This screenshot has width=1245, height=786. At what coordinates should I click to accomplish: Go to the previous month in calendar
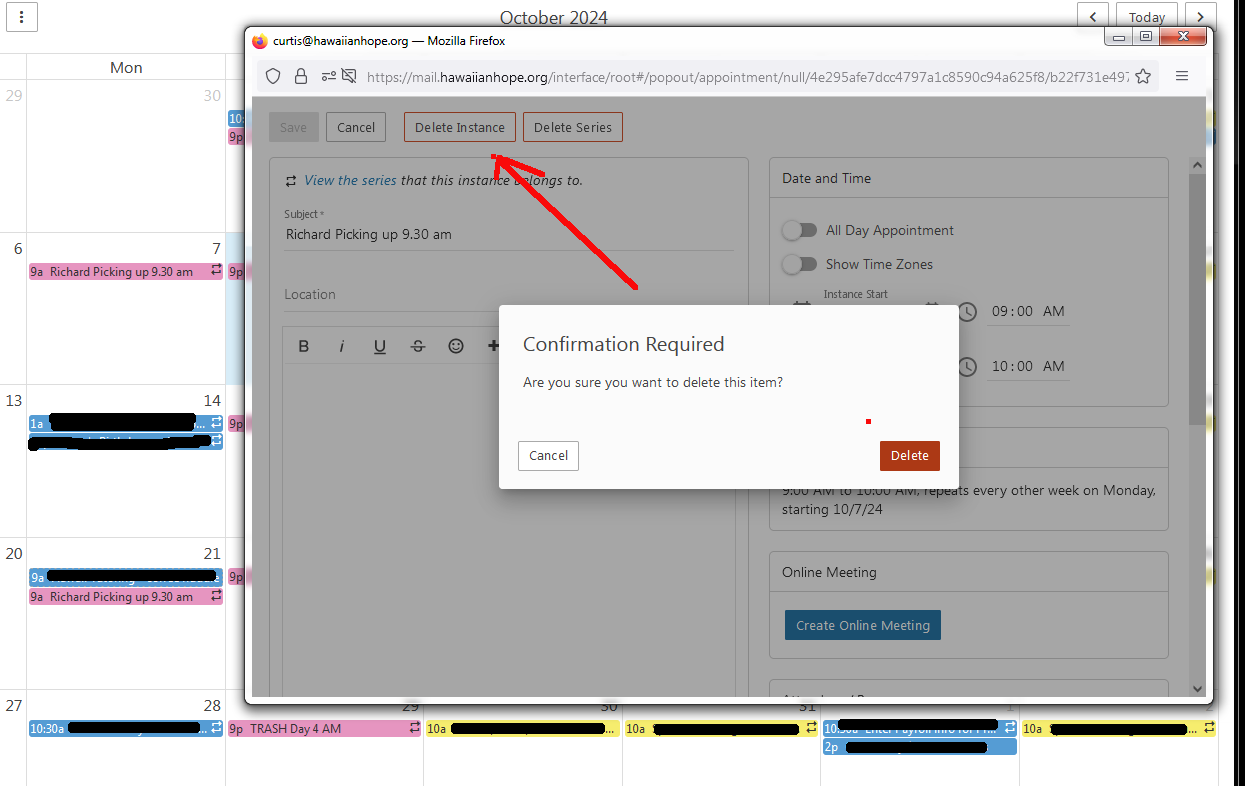pyautogui.click(x=1093, y=16)
